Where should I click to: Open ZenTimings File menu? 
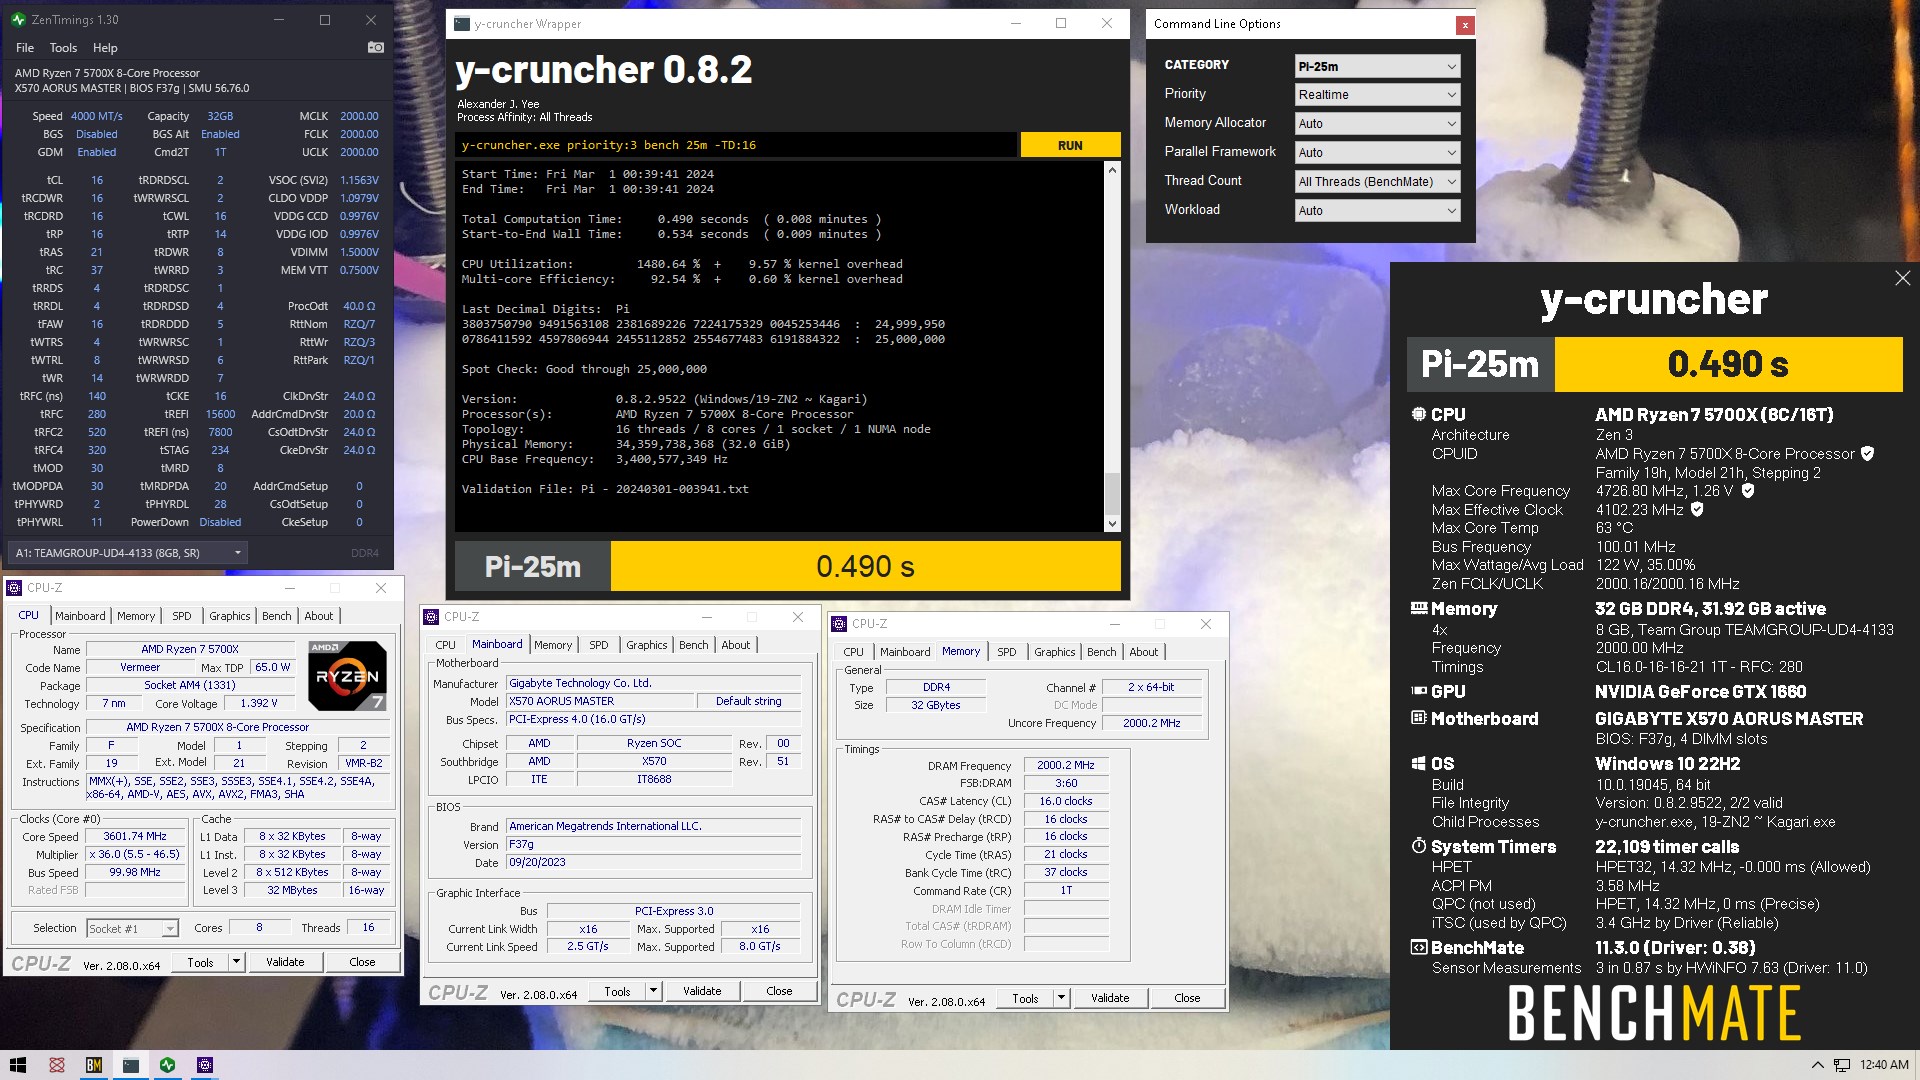(25, 48)
